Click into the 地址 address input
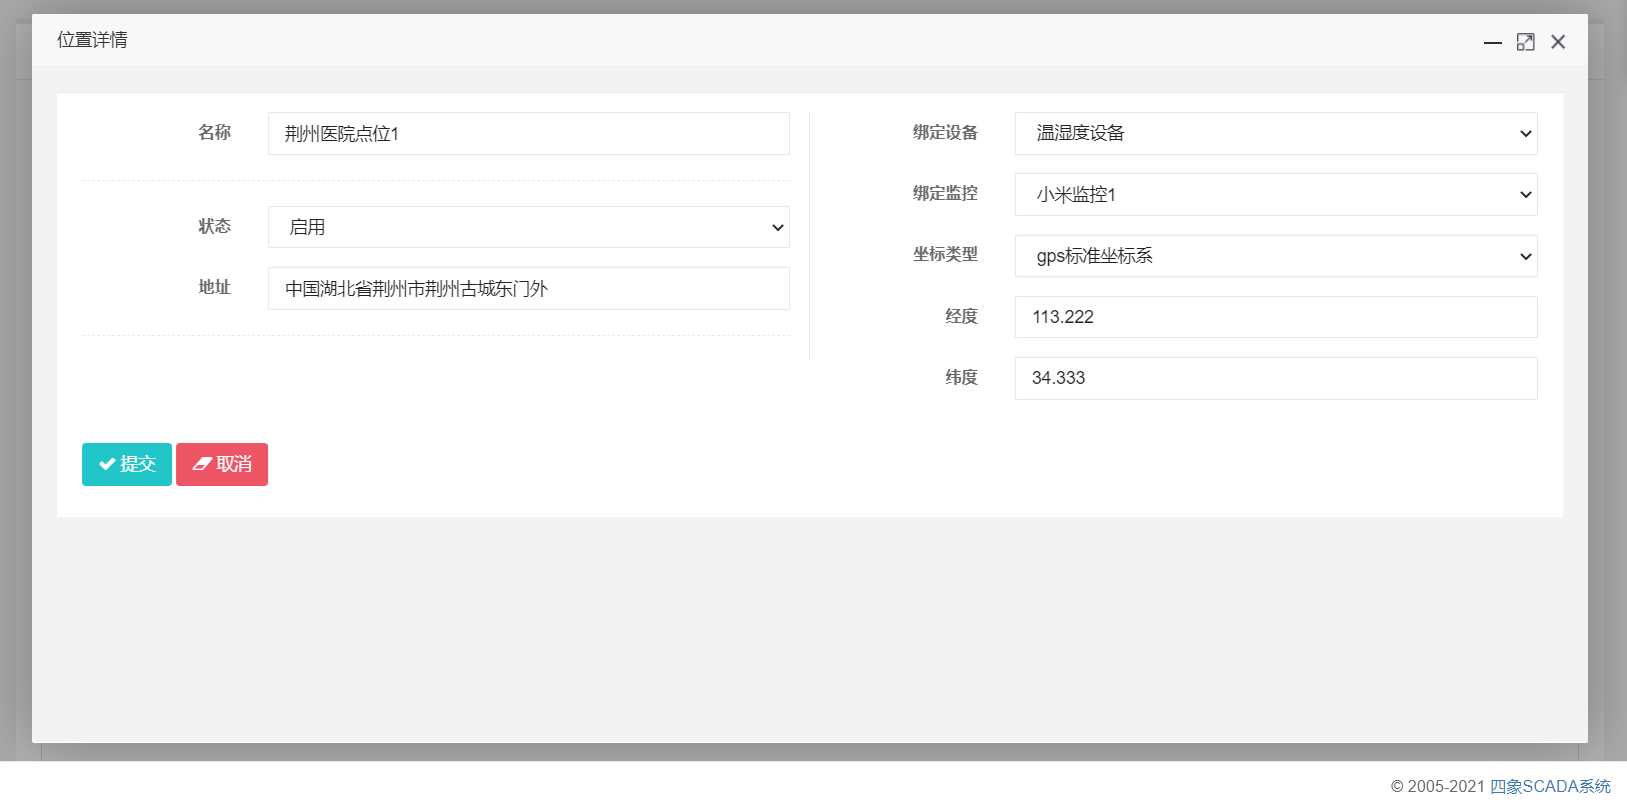This screenshot has height=804, width=1627. 528,288
